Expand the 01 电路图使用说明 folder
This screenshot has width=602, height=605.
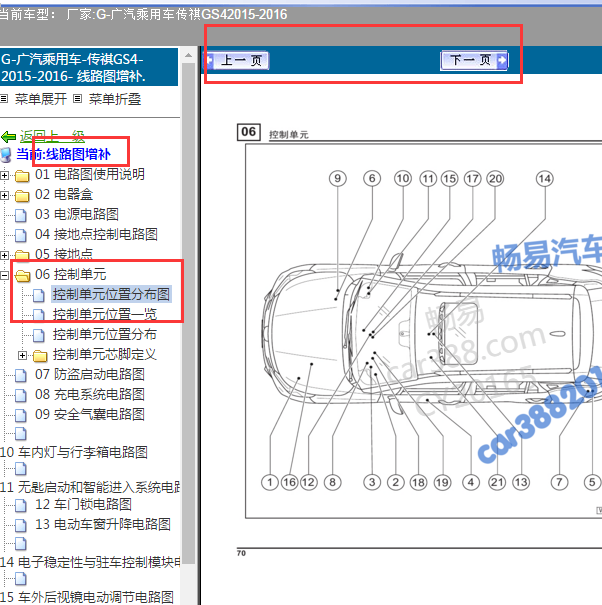click(x=4, y=176)
